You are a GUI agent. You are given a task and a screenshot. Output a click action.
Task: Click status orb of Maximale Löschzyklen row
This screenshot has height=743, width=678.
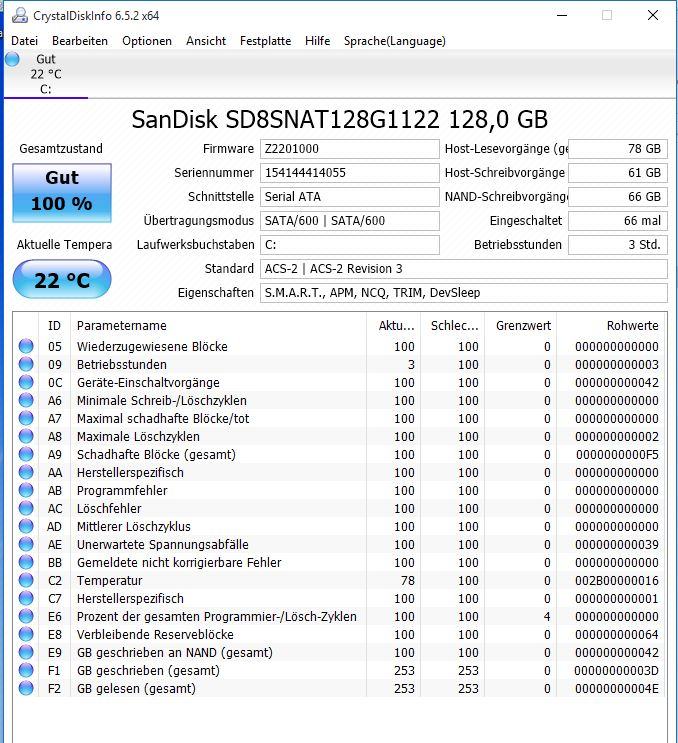[26, 436]
